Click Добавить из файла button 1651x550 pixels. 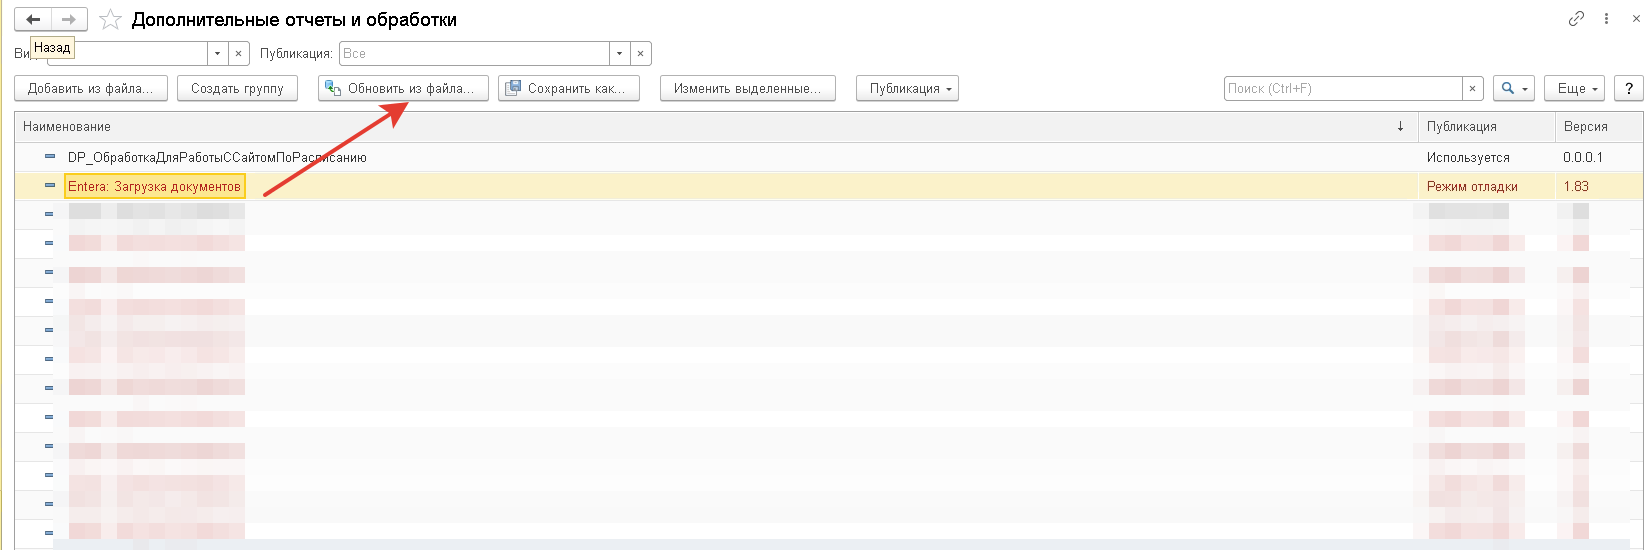tap(90, 89)
